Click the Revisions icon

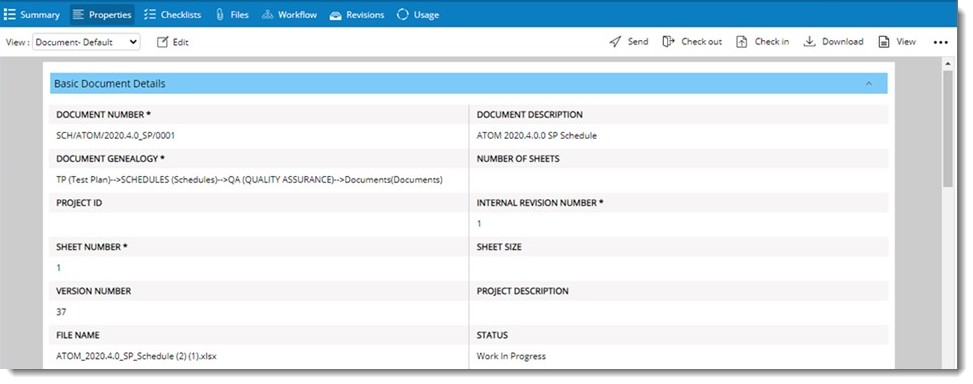336,15
